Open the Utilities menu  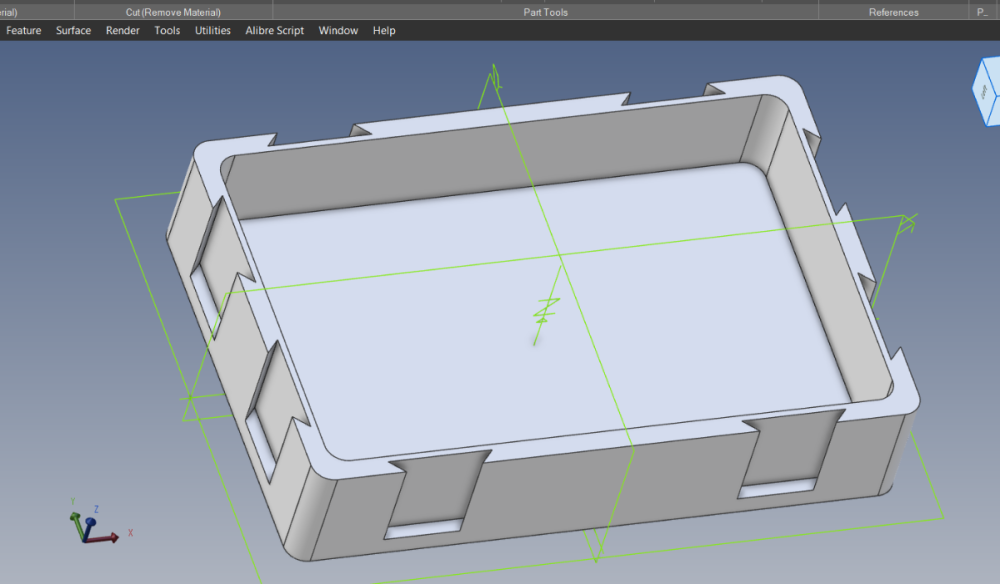pyautogui.click(x=212, y=31)
